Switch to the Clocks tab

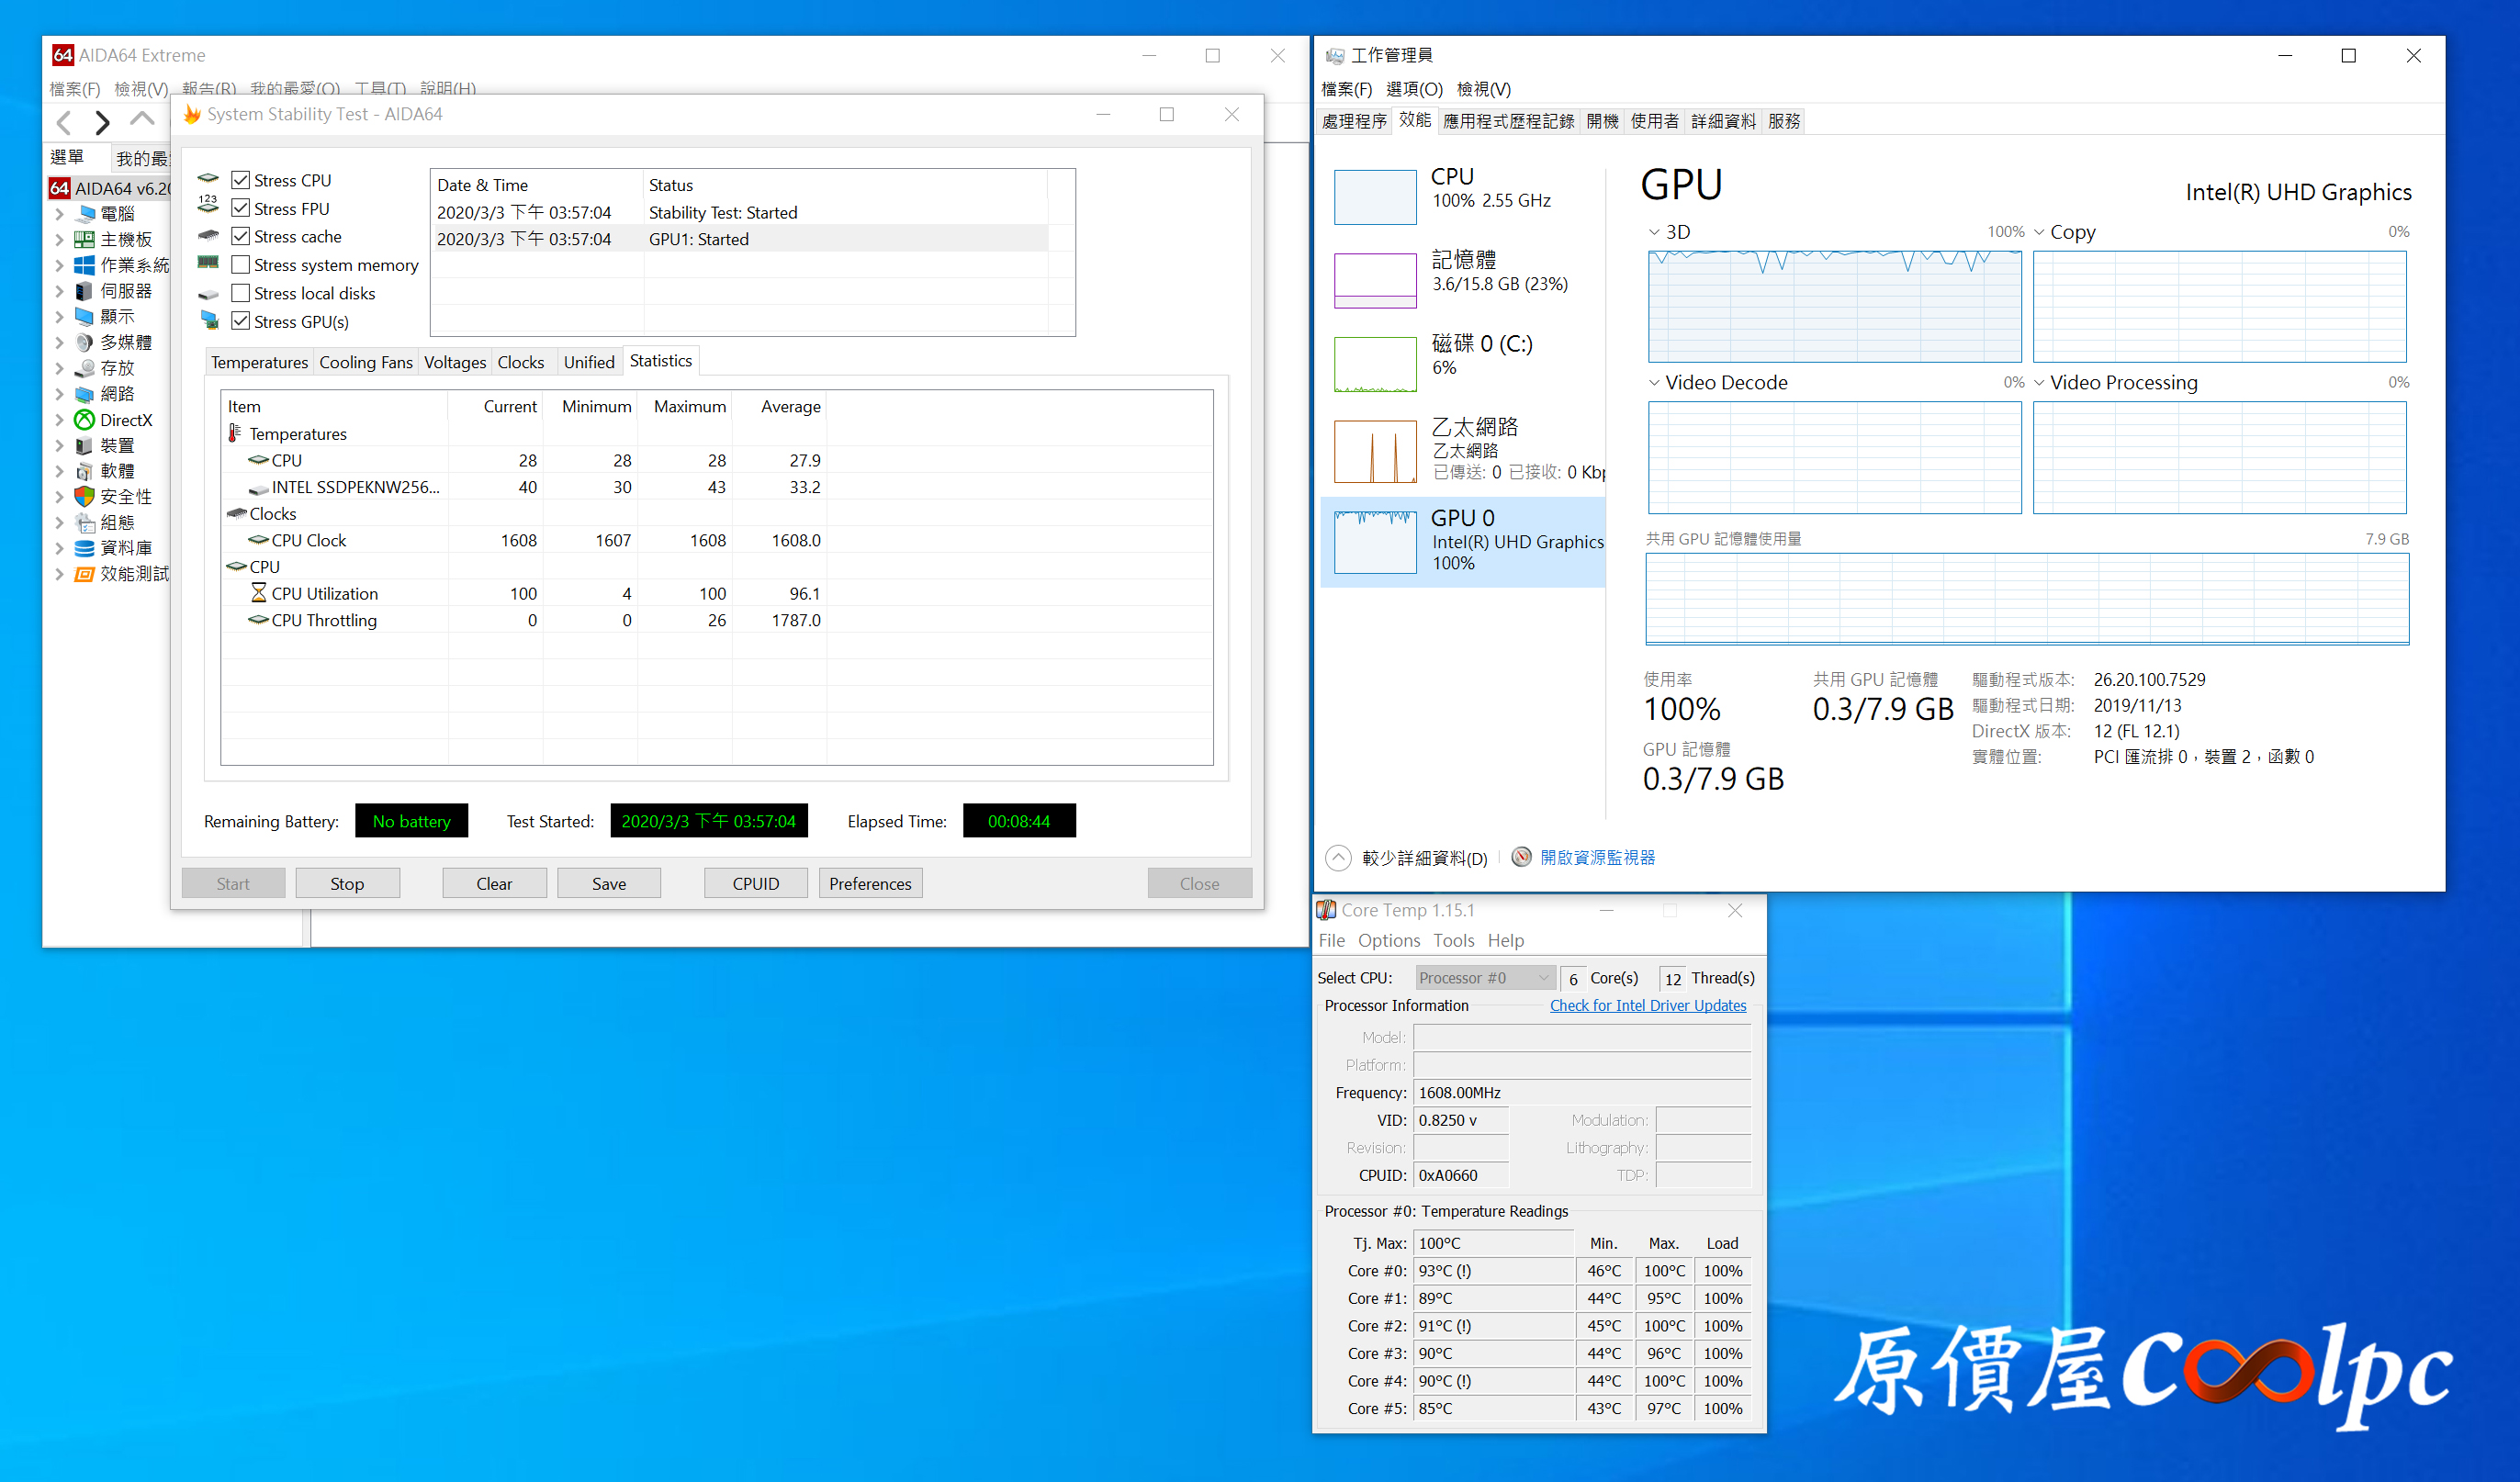point(521,362)
